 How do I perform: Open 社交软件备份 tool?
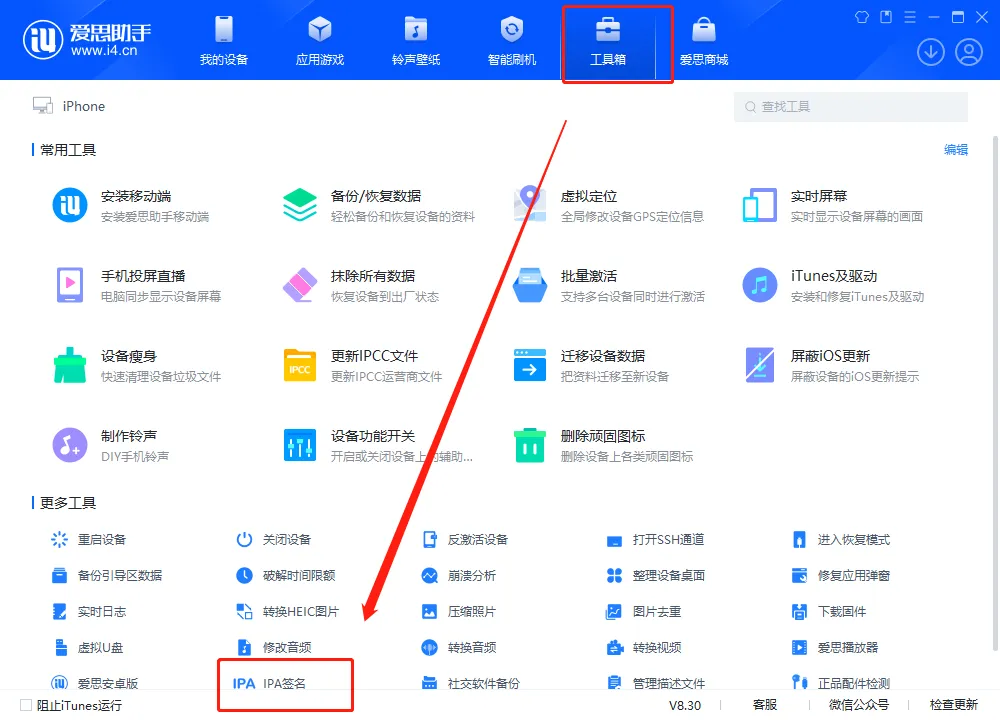click(471, 683)
